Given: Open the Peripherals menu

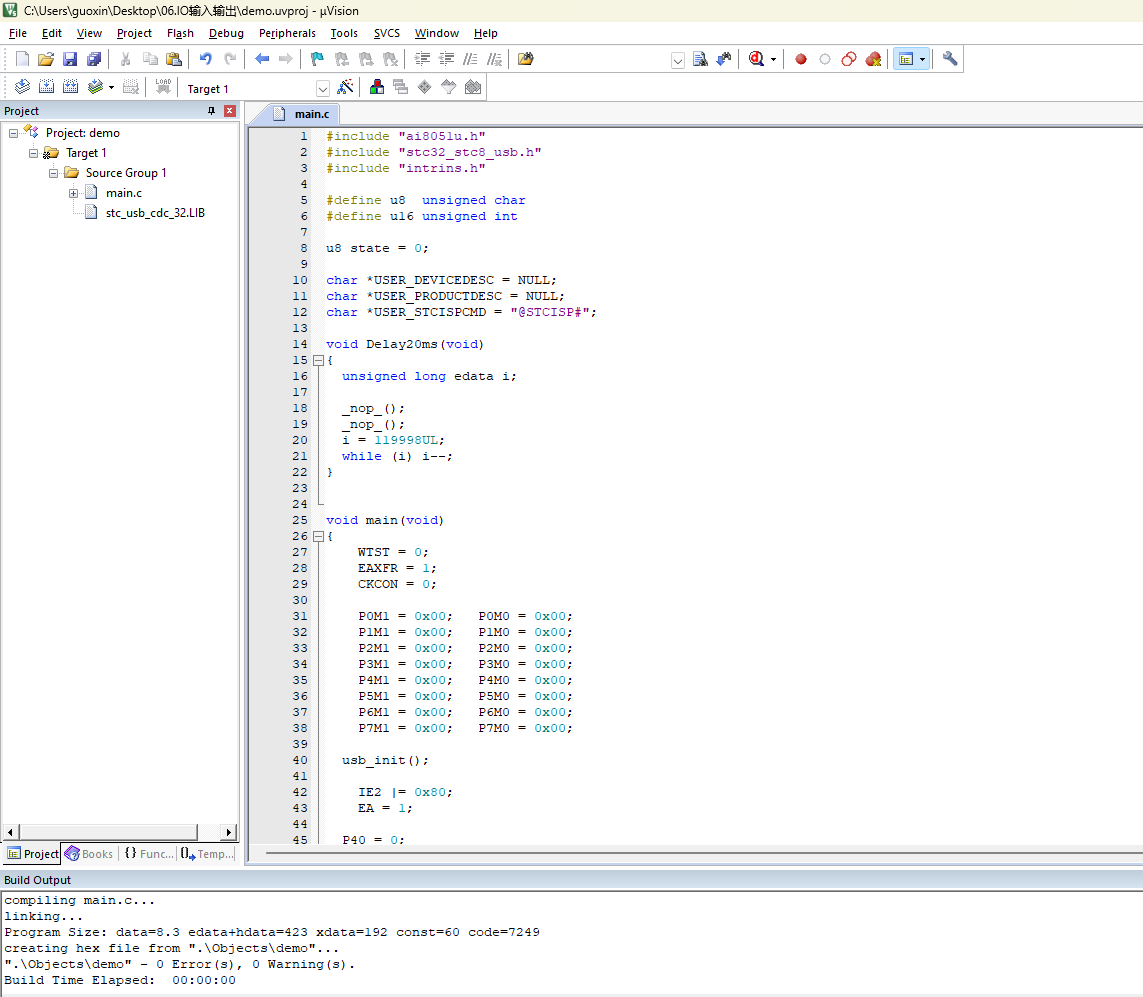Looking at the screenshot, I should [x=287, y=33].
